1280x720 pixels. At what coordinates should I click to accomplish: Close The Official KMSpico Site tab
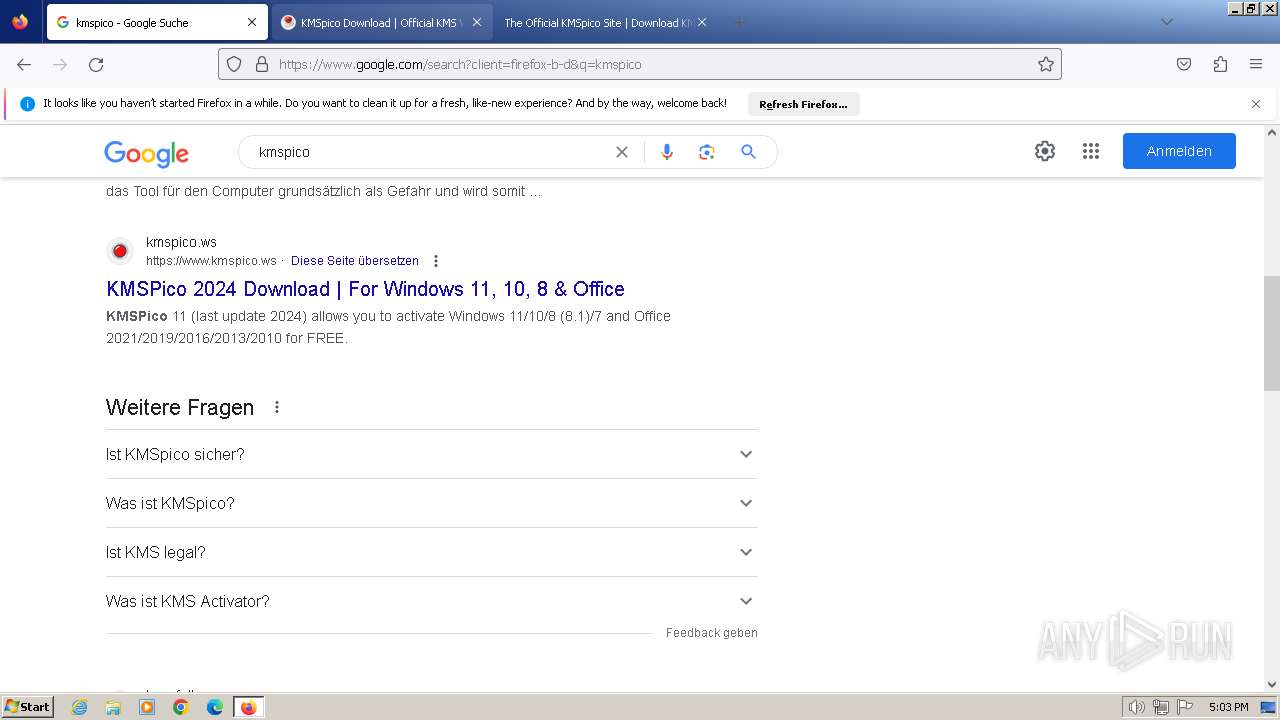tap(702, 22)
